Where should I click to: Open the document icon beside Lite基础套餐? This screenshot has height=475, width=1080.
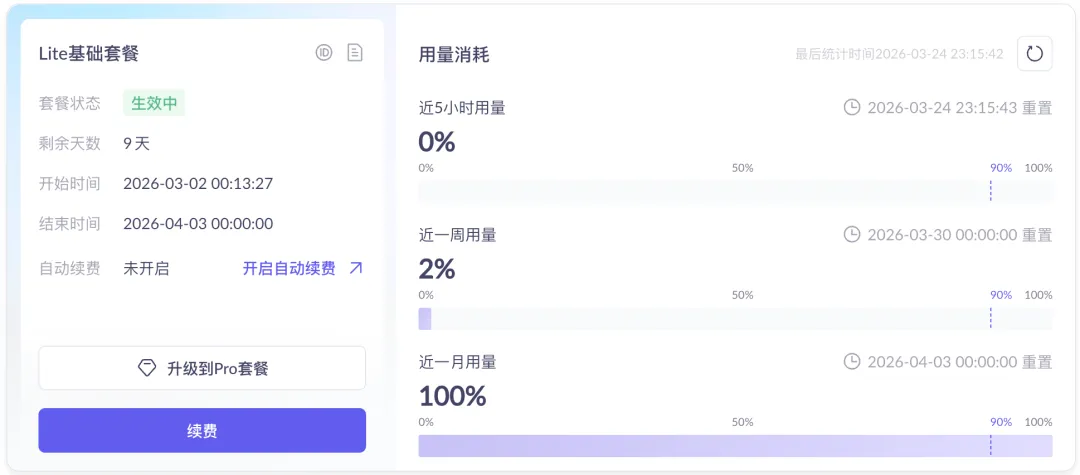click(354, 53)
